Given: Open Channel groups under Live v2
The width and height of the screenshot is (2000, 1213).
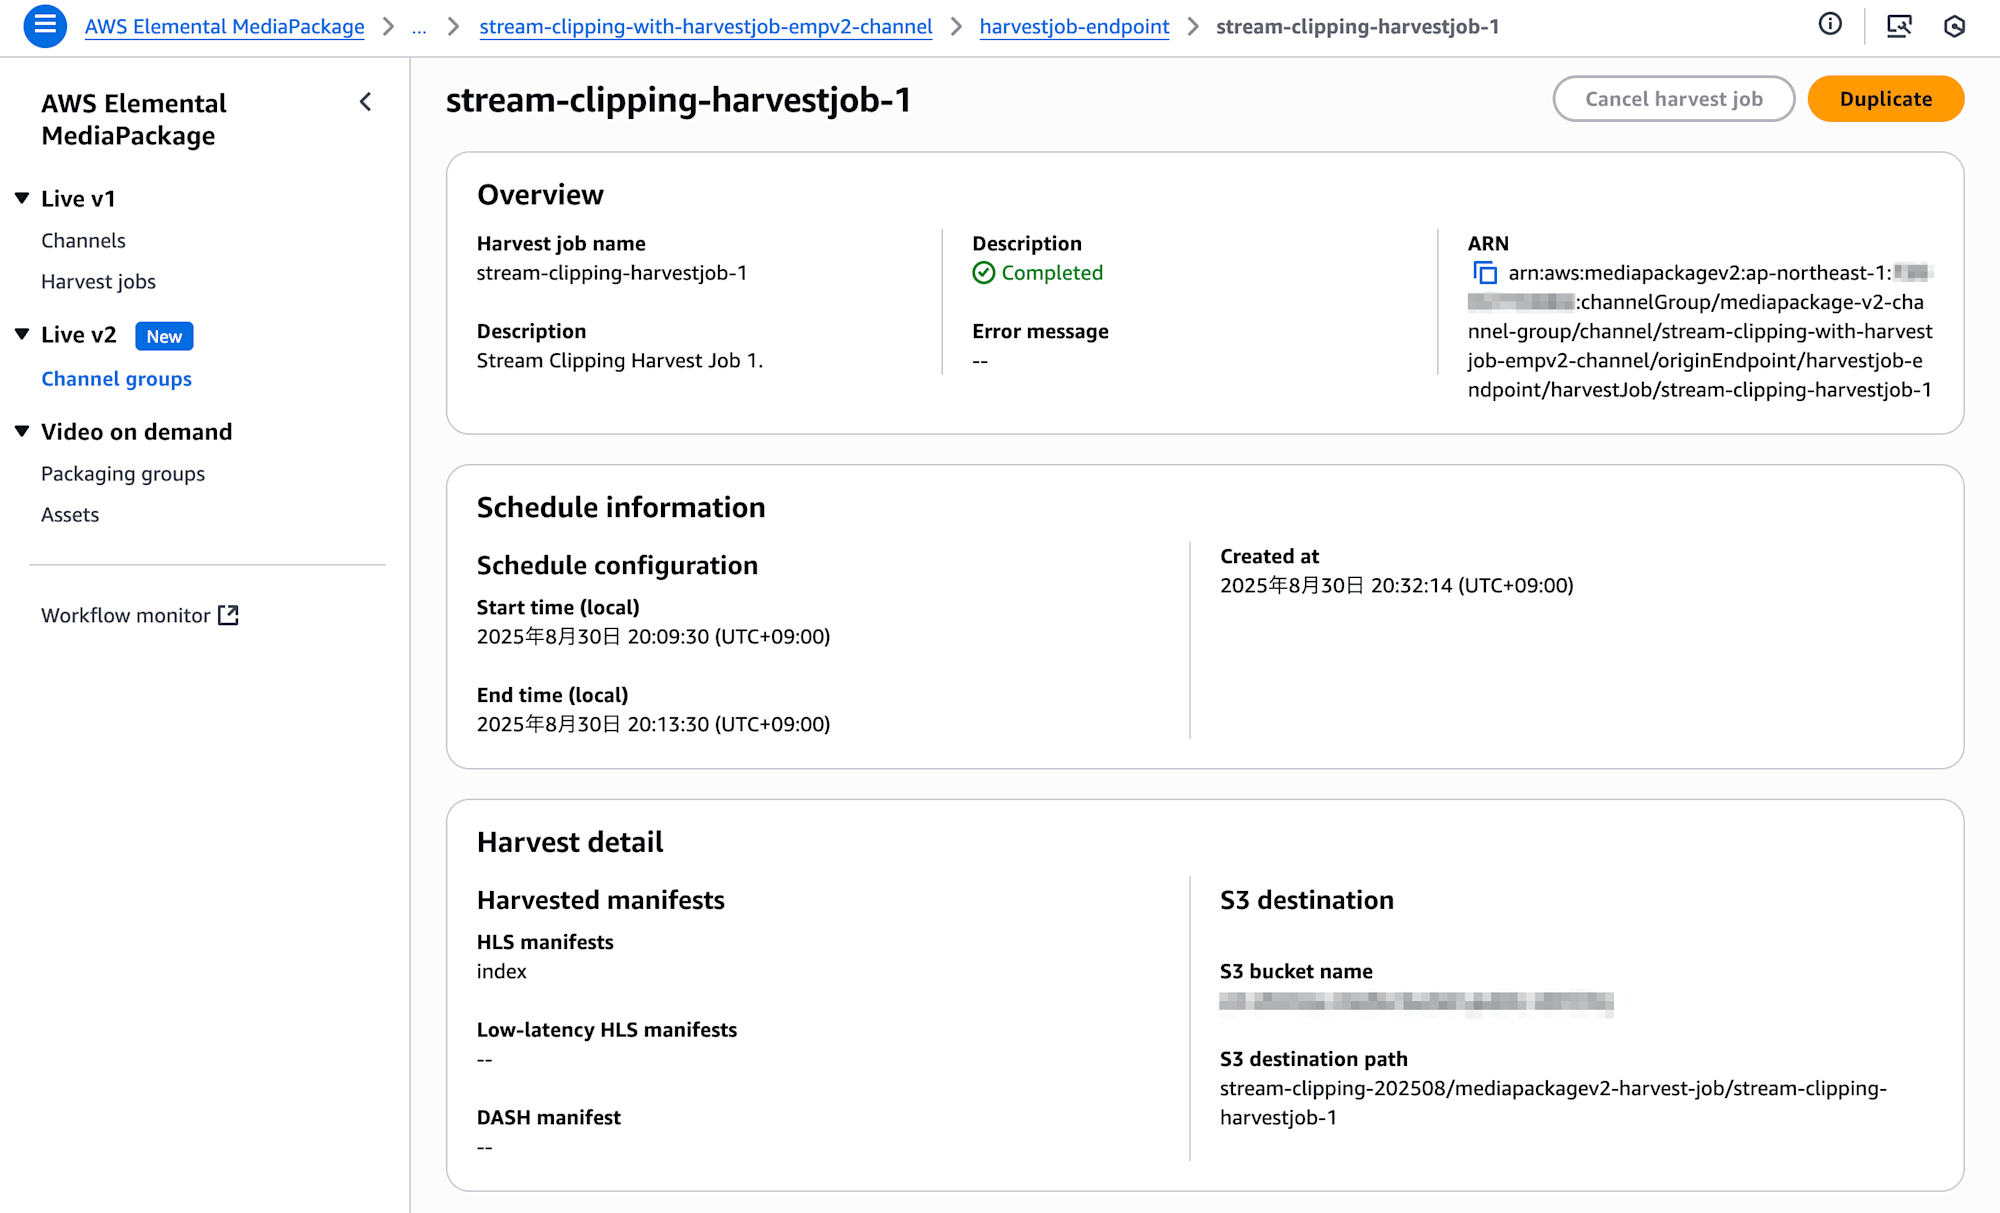Looking at the screenshot, I should coord(116,378).
